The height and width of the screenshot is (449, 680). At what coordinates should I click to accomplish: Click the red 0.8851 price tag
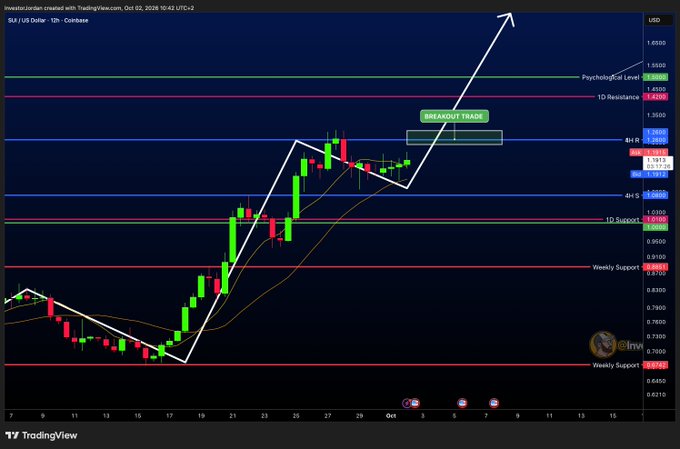pos(655,267)
